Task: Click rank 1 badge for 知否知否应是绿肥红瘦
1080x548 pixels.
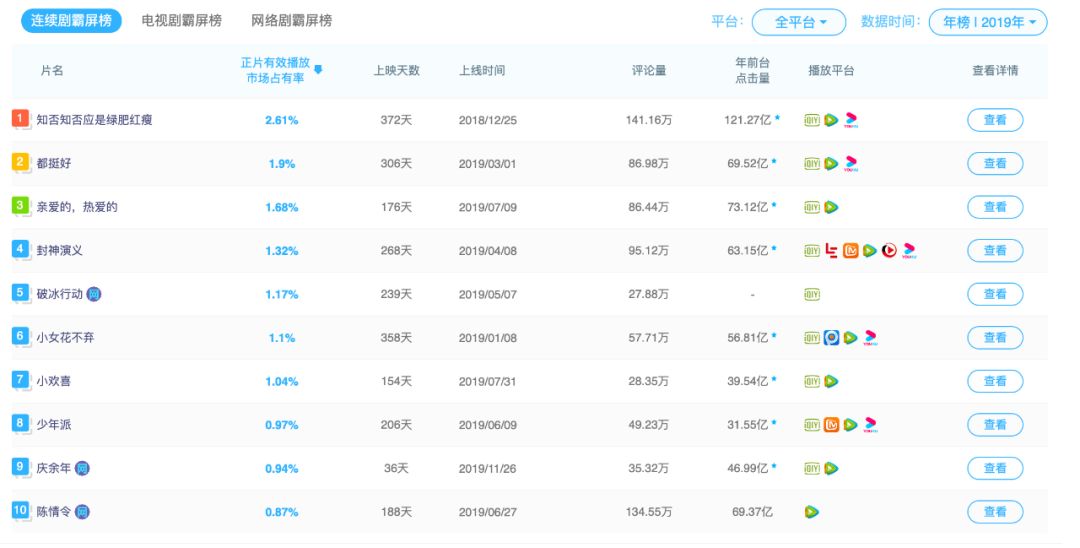Action: tap(20, 119)
